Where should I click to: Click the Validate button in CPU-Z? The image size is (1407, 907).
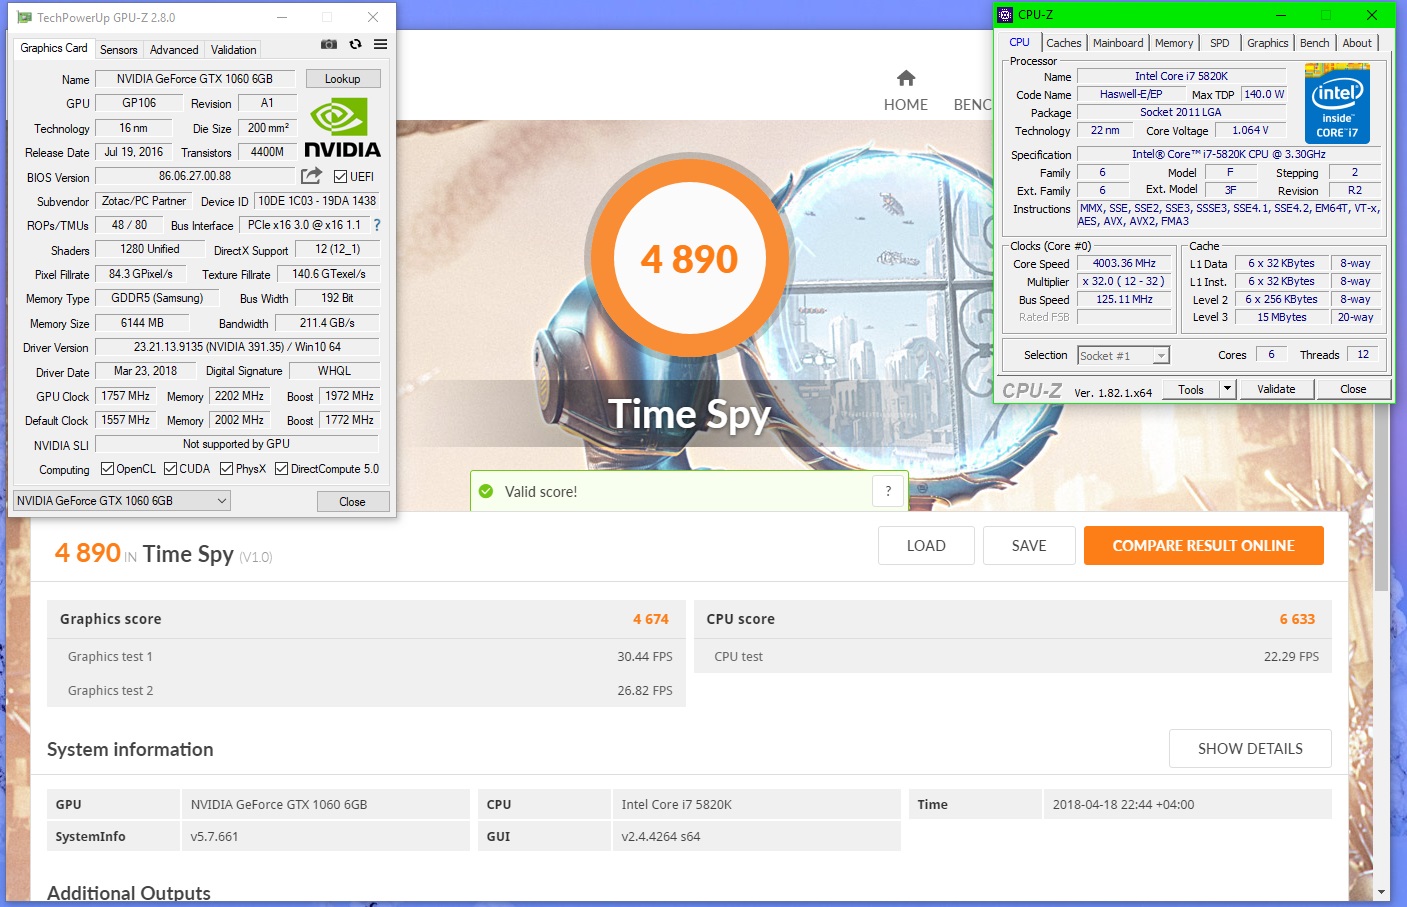(x=1276, y=389)
